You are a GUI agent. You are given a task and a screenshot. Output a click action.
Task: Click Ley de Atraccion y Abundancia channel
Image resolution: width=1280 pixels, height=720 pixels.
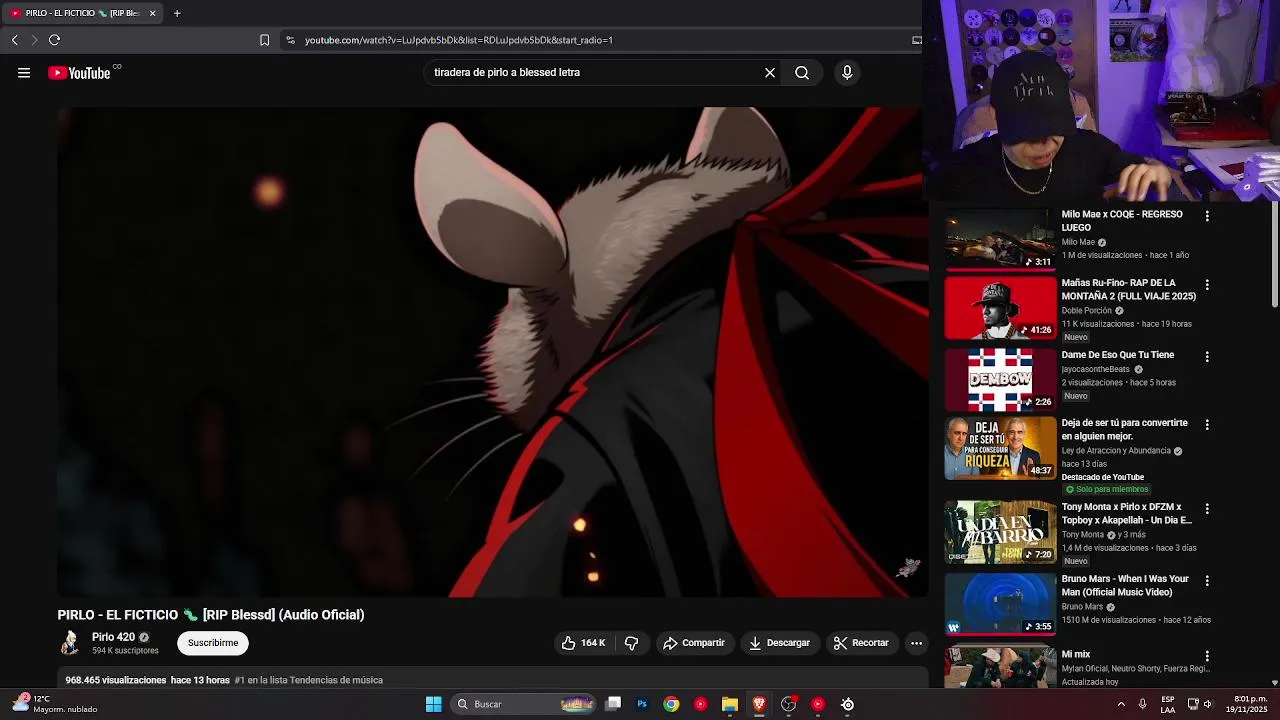[x=1116, y=451]
